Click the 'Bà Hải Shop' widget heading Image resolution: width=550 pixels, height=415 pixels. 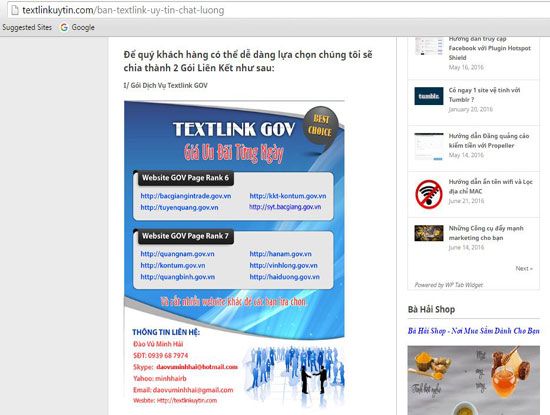click(x=431, y=309)
